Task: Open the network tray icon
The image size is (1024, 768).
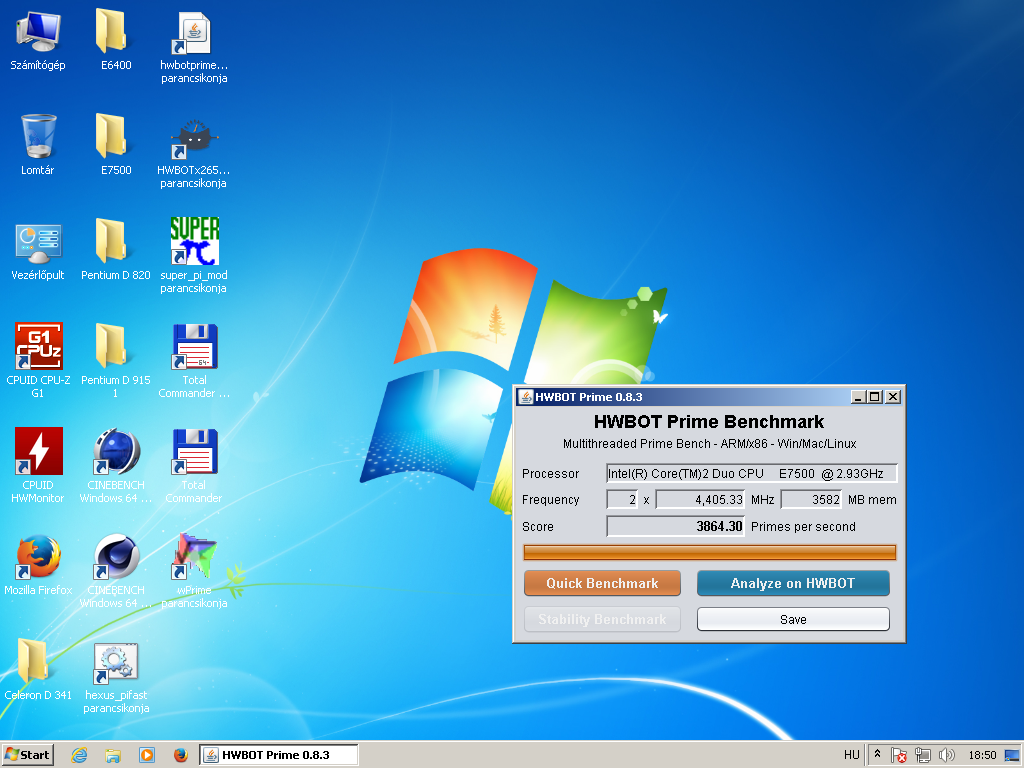Action: tap(923, 755)
